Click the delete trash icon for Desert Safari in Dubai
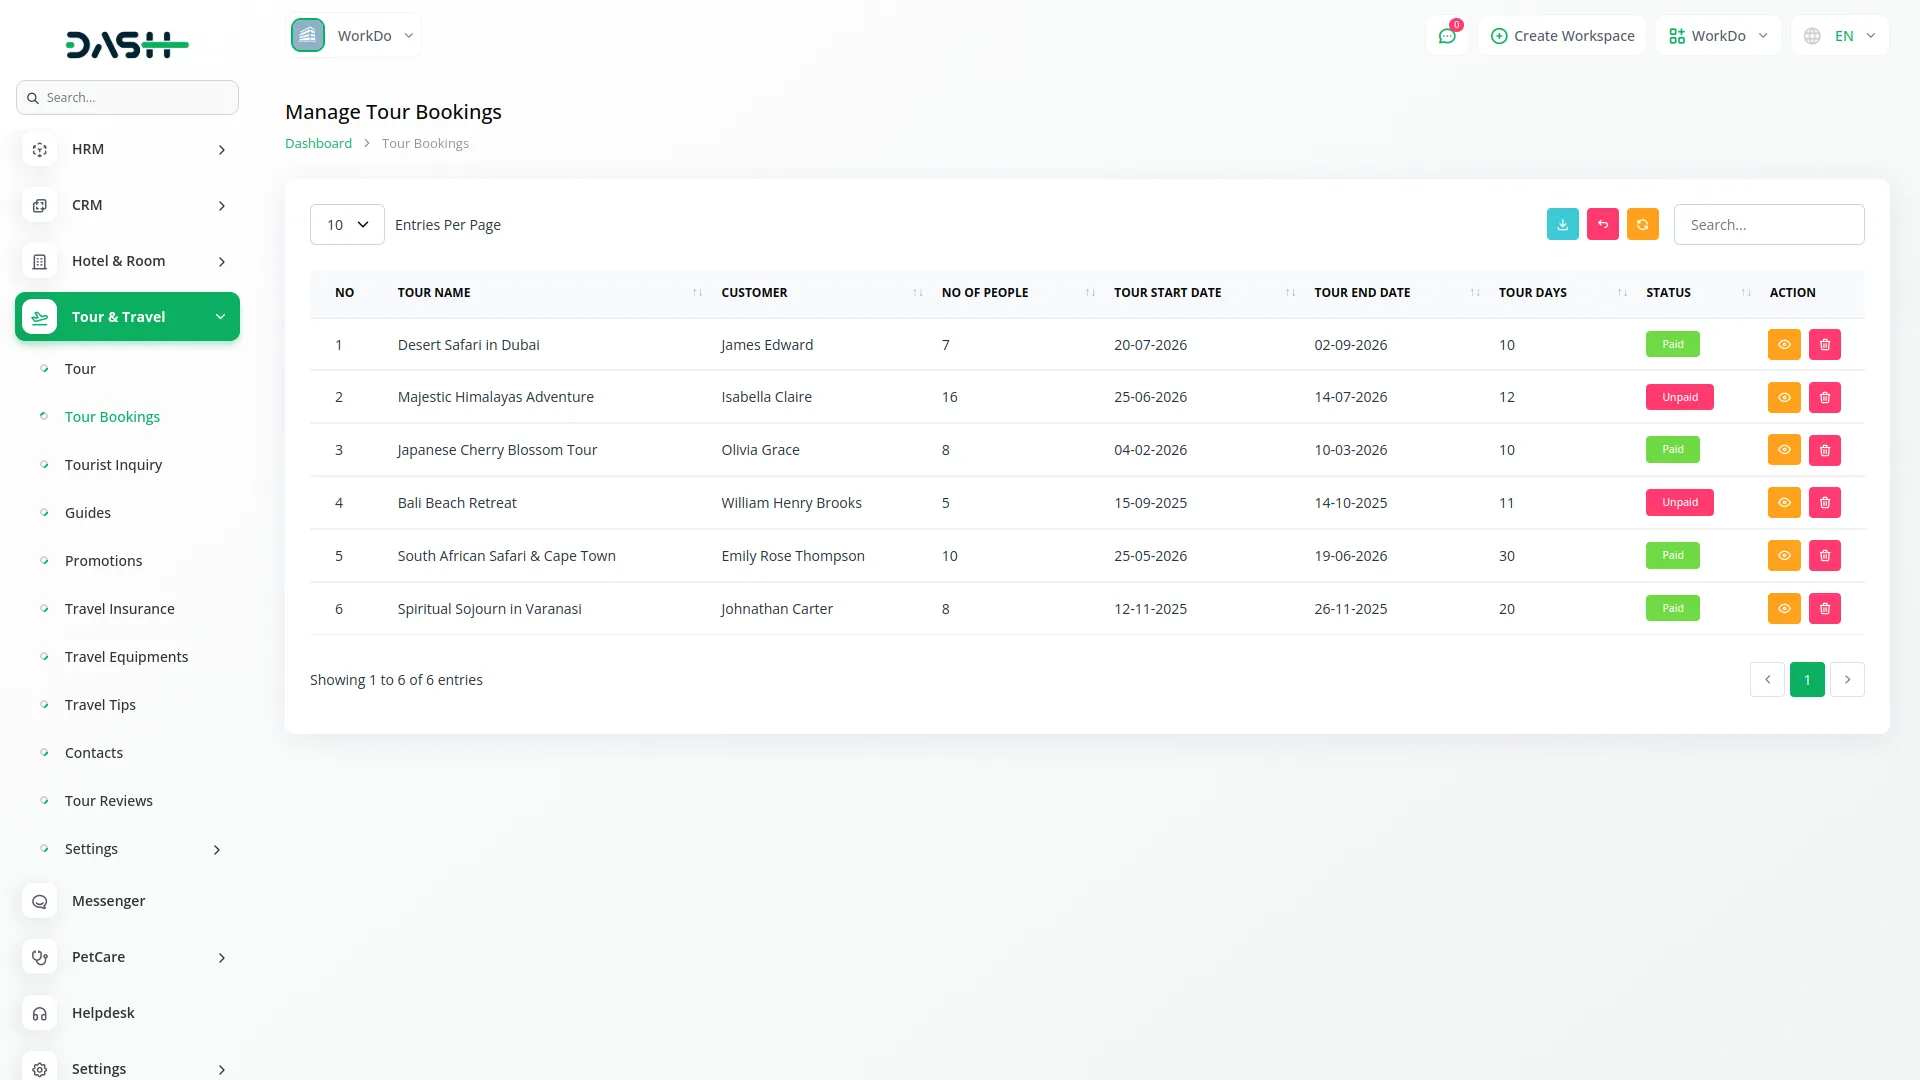 click(1825, 344)
